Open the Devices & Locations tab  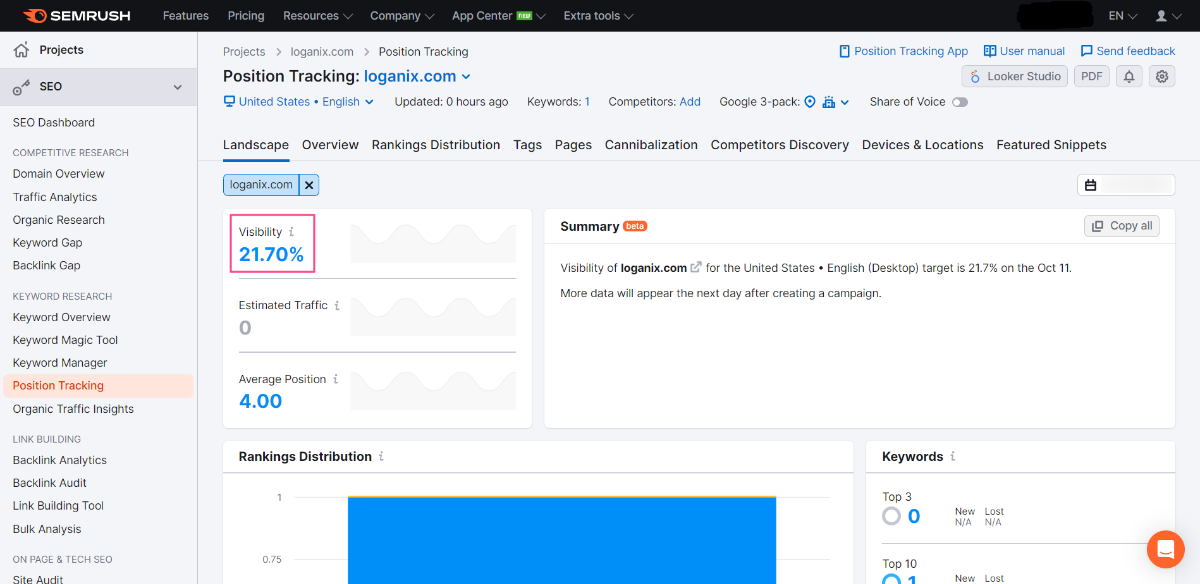click(x=923, y=145)
